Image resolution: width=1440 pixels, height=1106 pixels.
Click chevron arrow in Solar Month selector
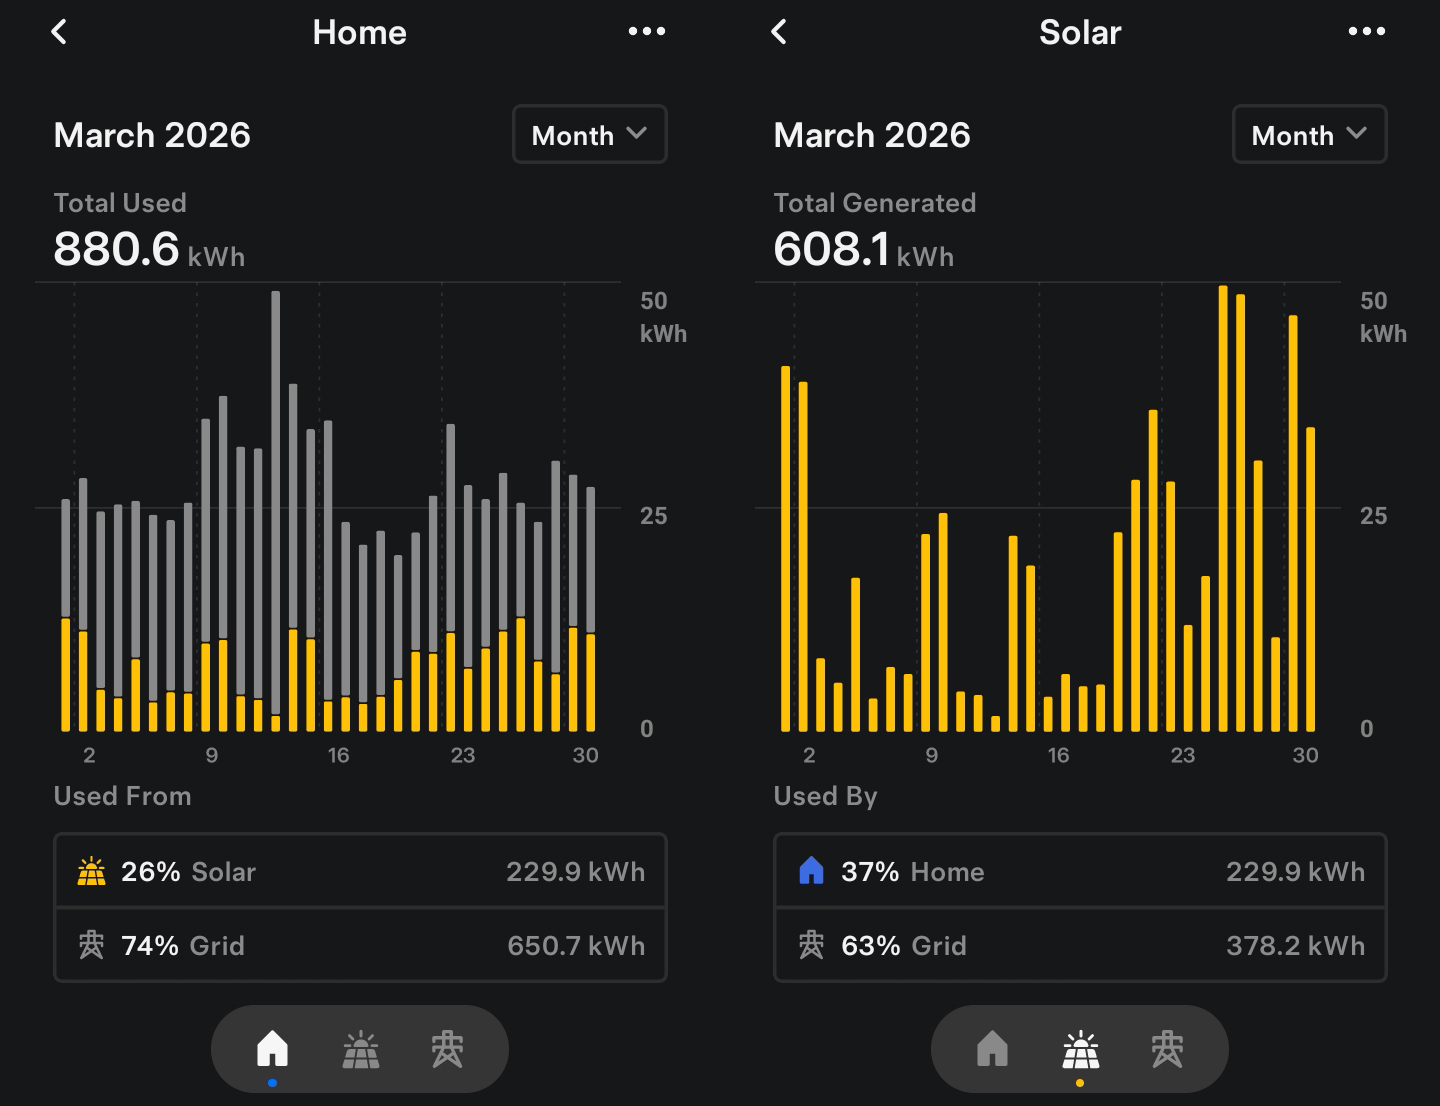point(1357,134)
